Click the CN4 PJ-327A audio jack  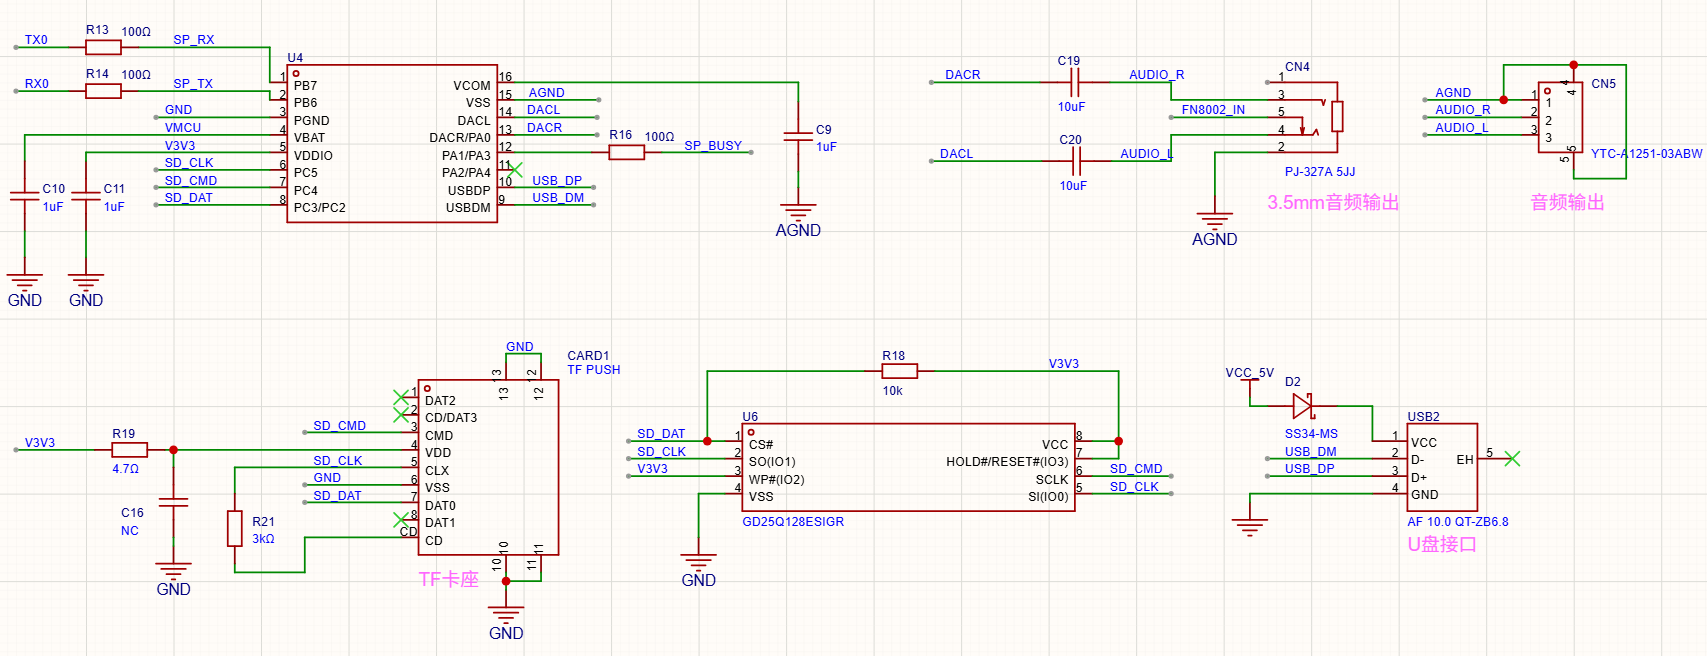pos(1310,115)
